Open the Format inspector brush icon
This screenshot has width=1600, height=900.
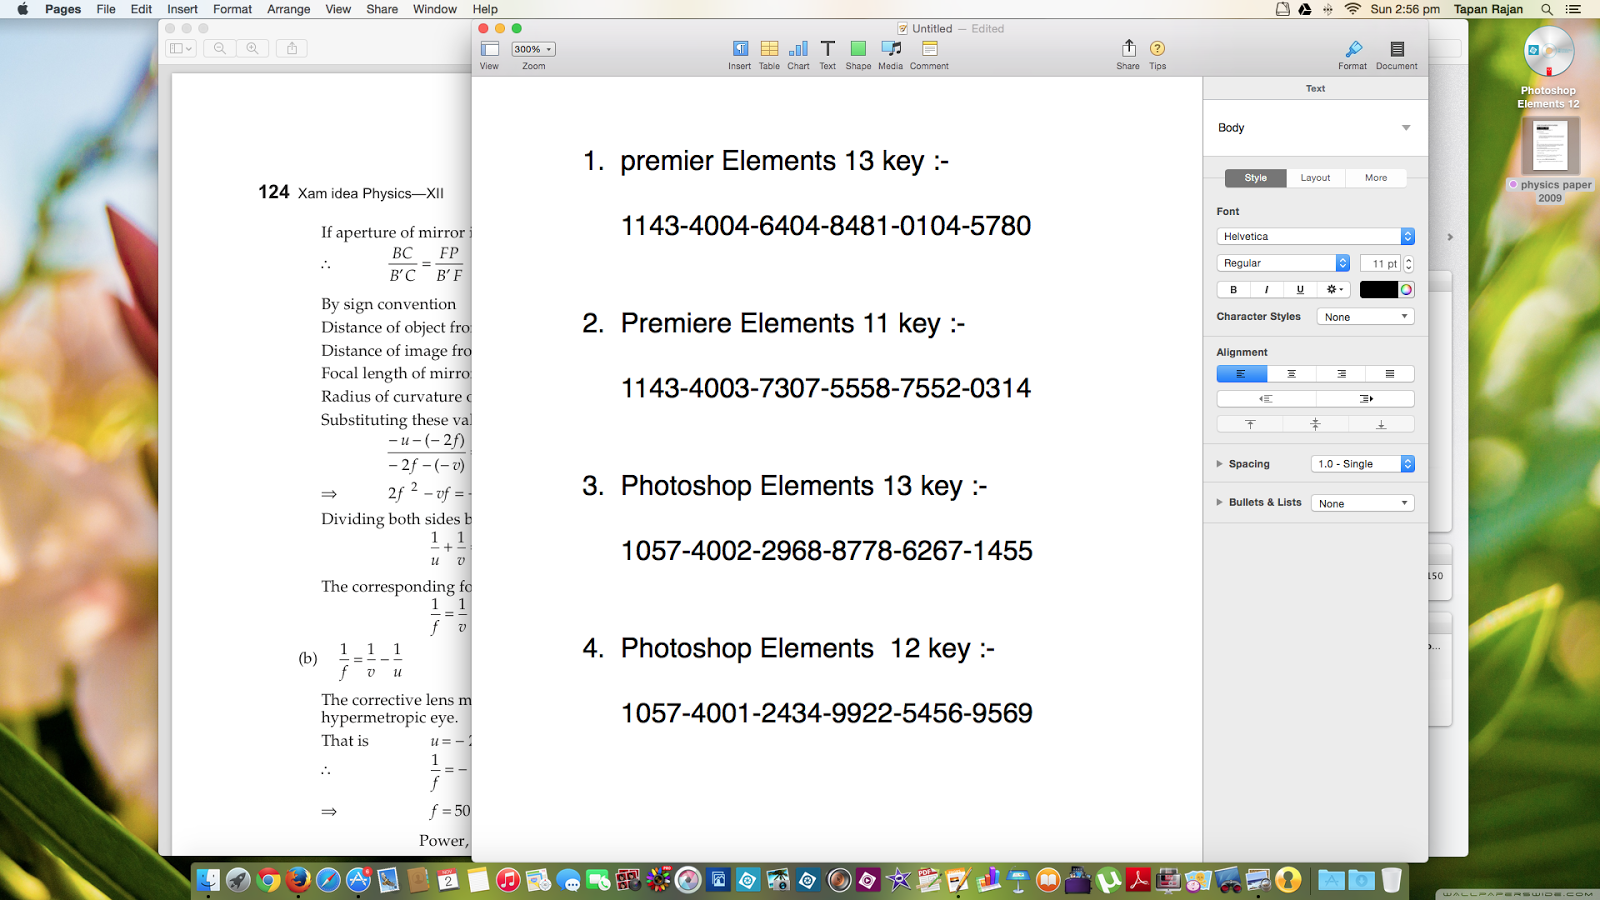click(x=1353, y=49)
